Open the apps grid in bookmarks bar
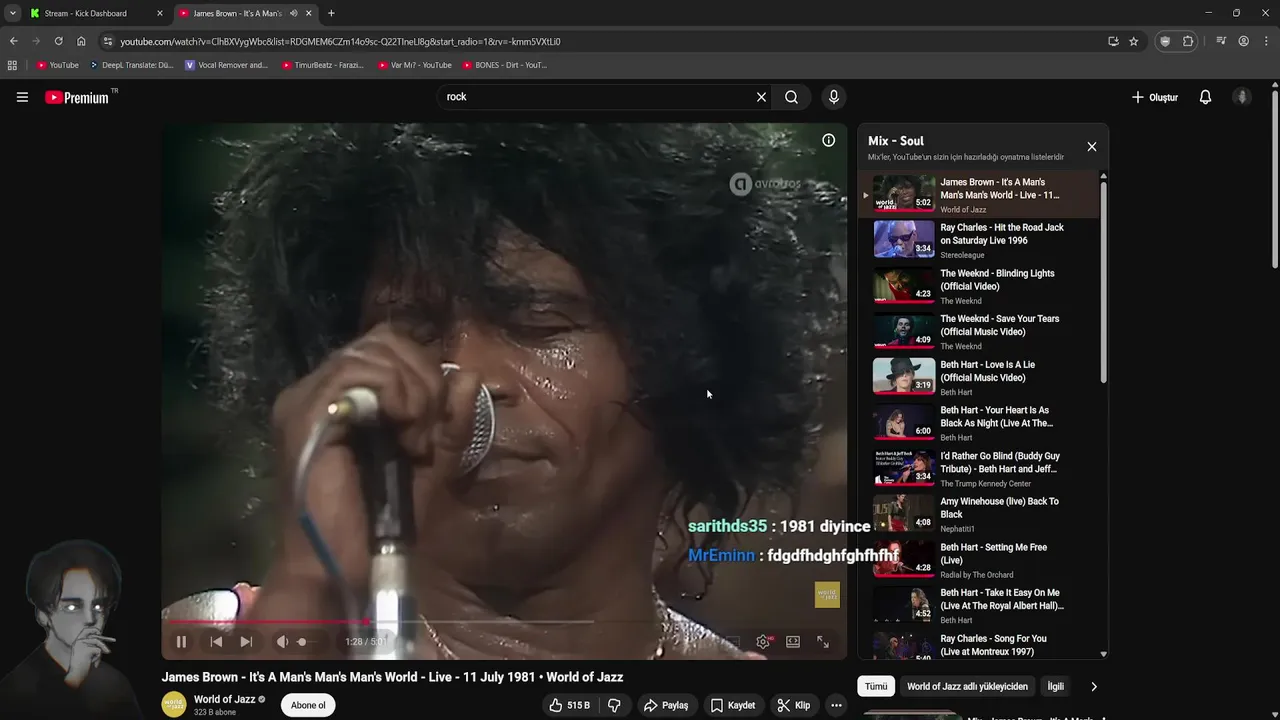 pyautogui.click(x=12, y=65)
